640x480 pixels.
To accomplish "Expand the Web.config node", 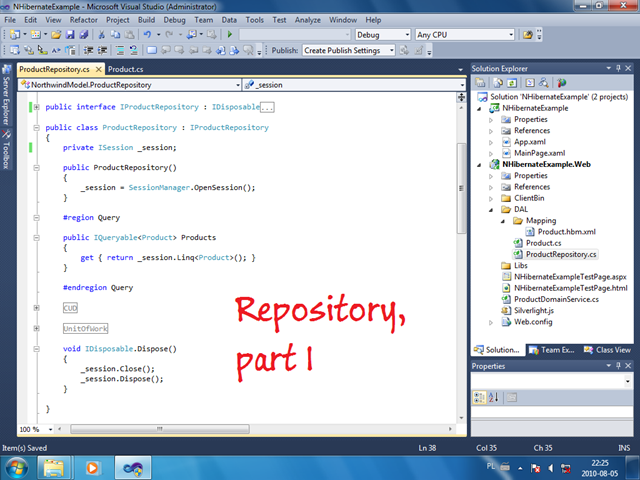I will [x=491, y=322].
